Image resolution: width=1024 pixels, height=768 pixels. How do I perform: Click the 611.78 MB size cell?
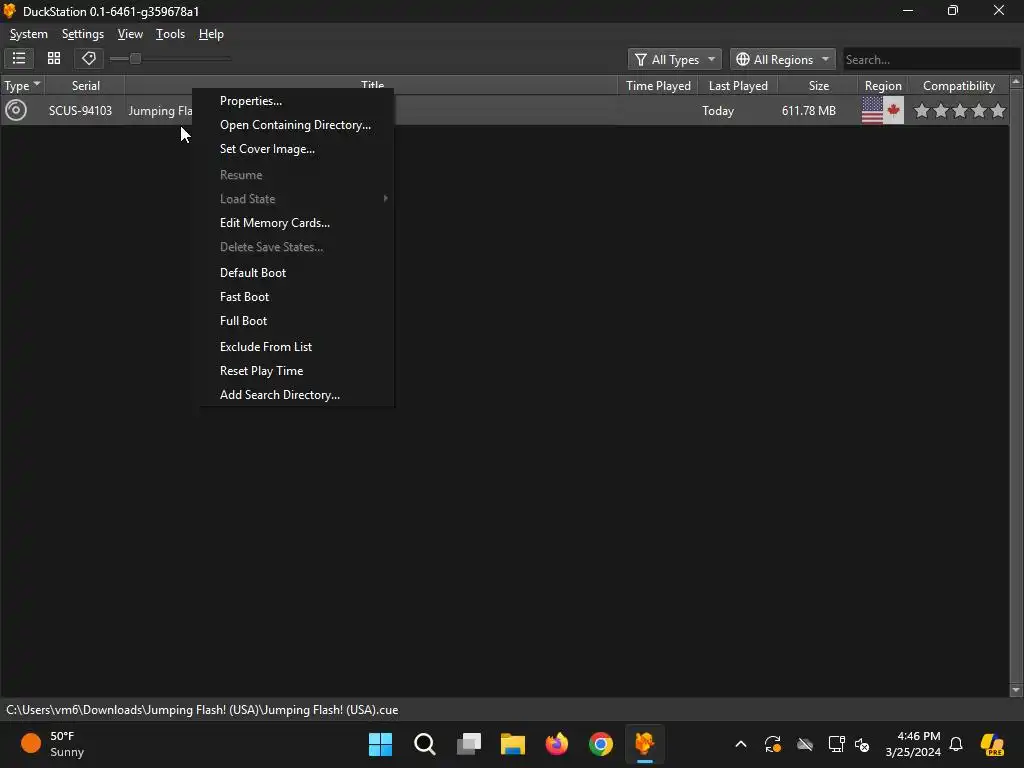point(808,111)
